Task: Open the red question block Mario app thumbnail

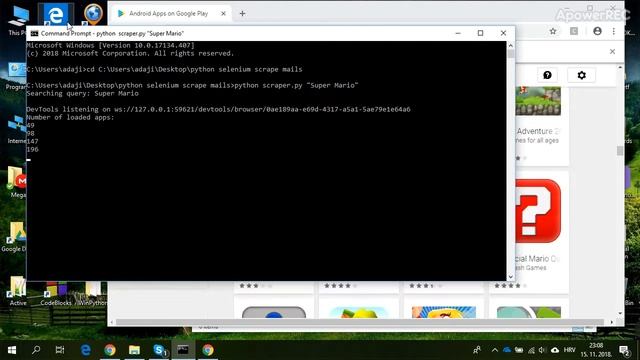Action: 538,211
